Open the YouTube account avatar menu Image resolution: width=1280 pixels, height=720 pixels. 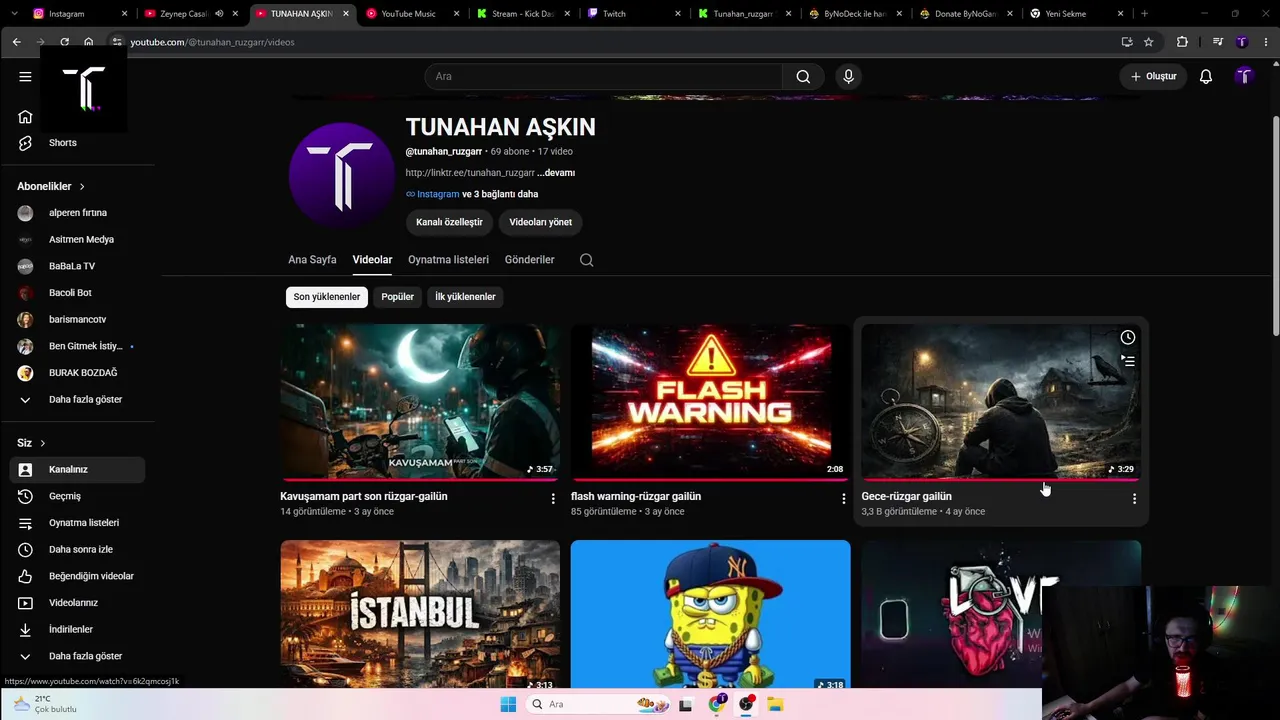click(1244, 76)
